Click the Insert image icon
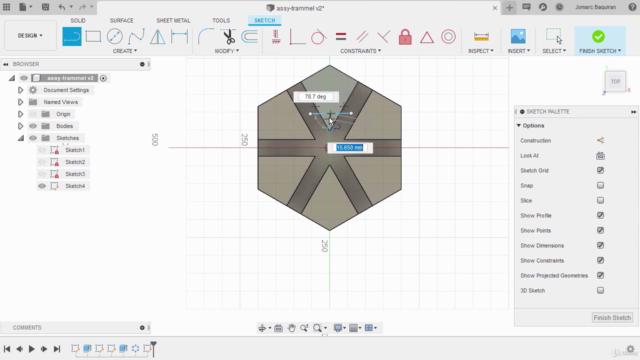 [x=518, y=37]
